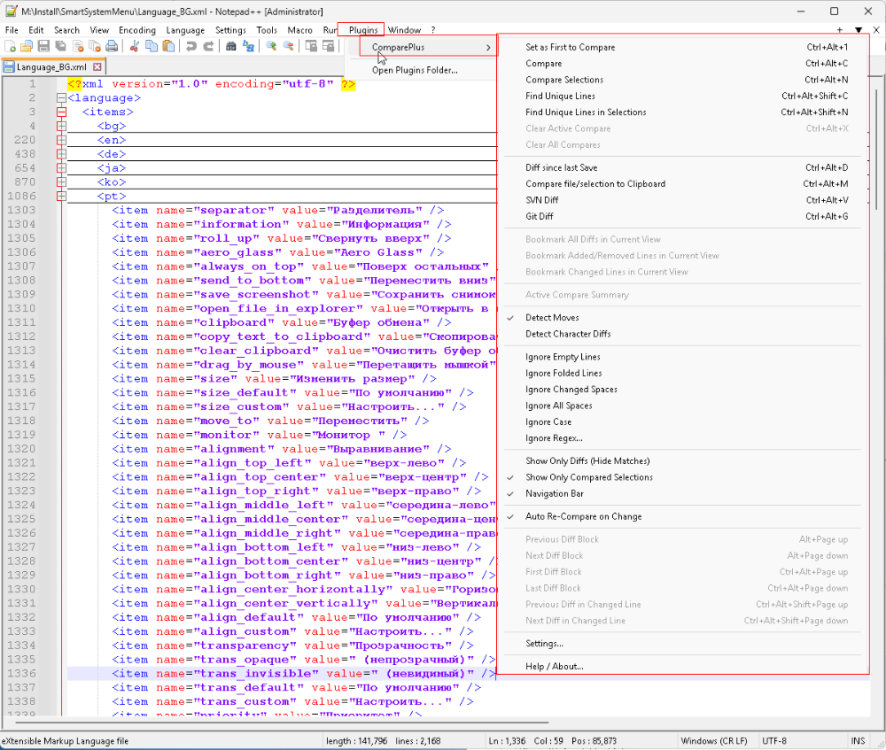Redo action via toolbar arrow
This screenshot has height=750, width=886.
point(209,46)
